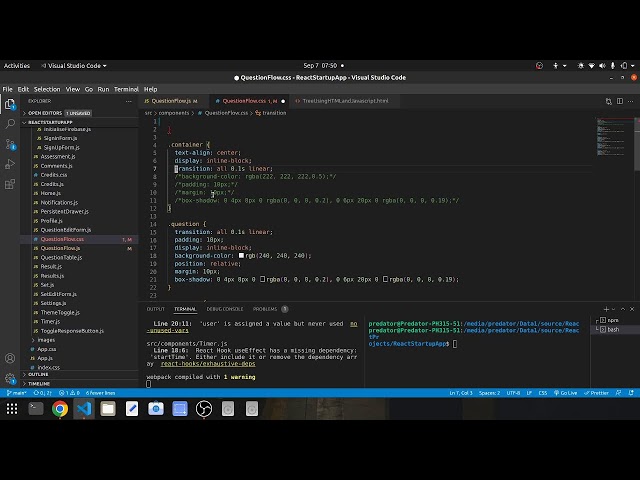Viewport: 640px width, 480px height.
Task: Click the UTF-8 encoding indicator
Action: [x=513, y=393]
